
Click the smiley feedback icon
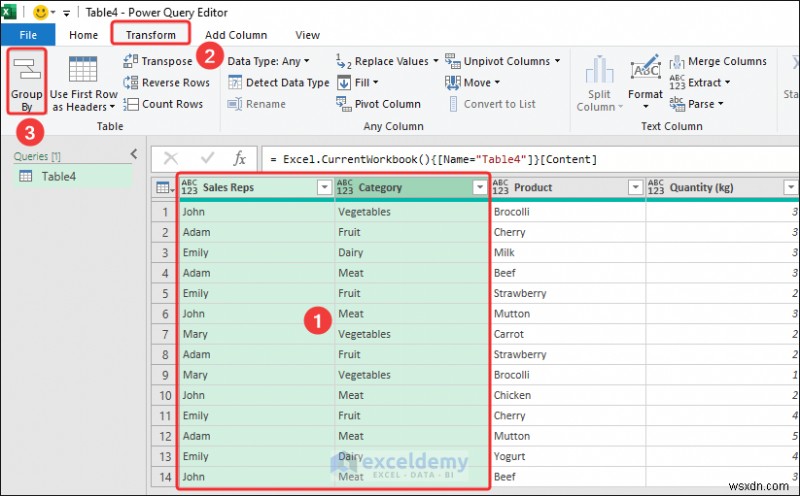tap(40, 12)
